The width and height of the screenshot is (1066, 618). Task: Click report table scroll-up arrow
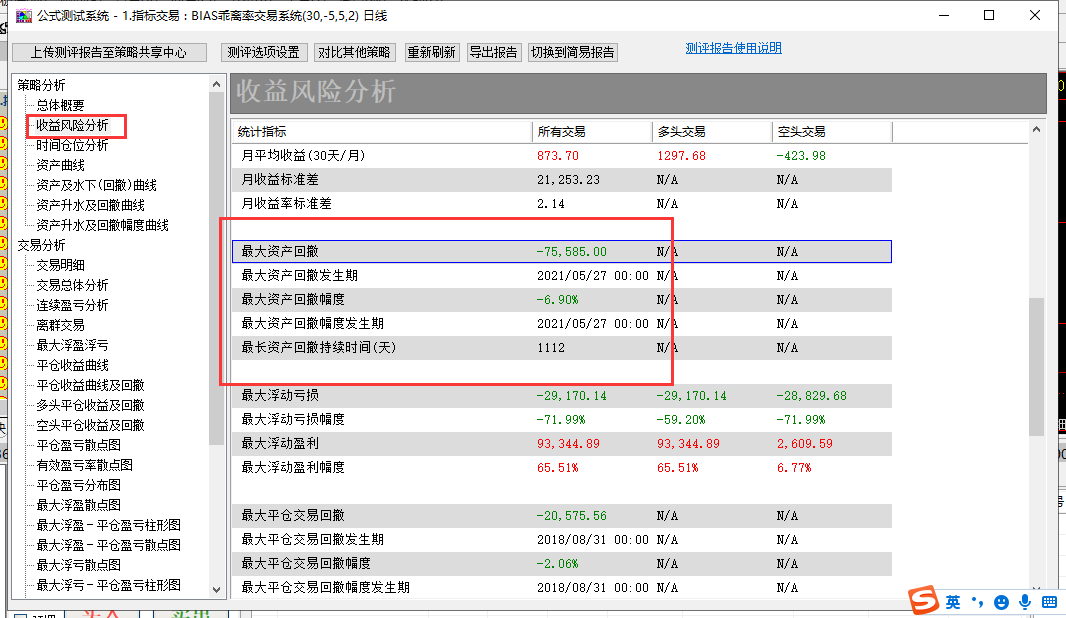pos(1036,129)
